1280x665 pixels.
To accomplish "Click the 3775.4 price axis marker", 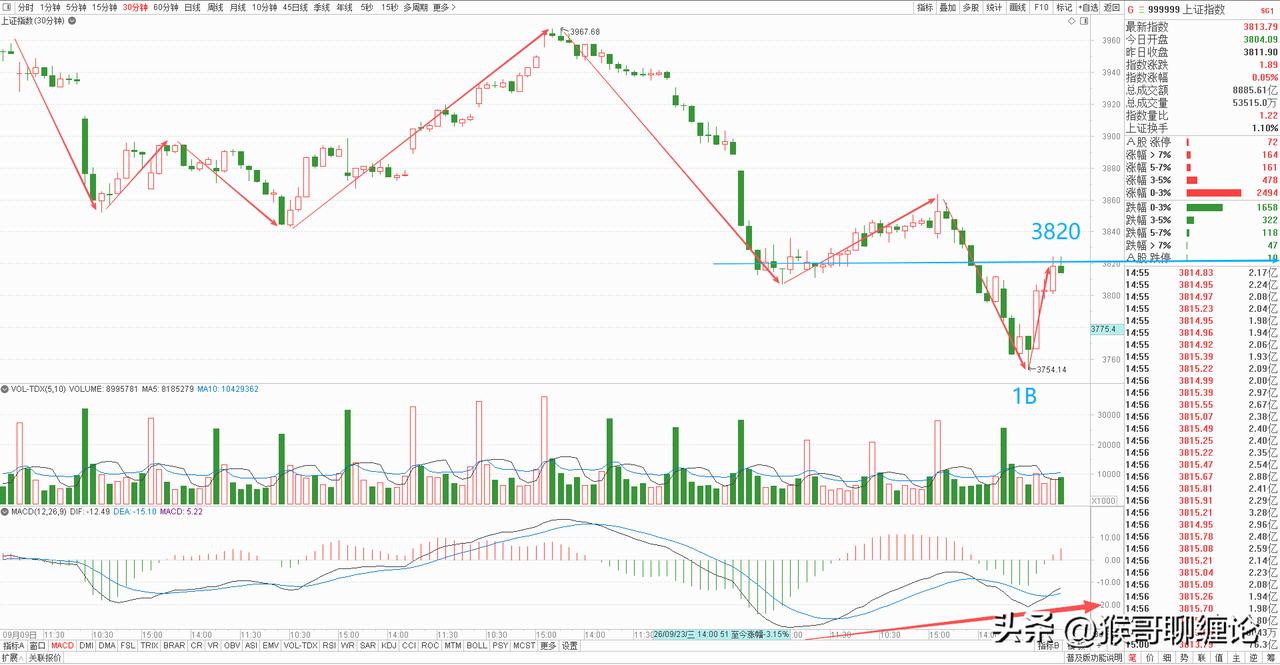I will [1105, 328].
